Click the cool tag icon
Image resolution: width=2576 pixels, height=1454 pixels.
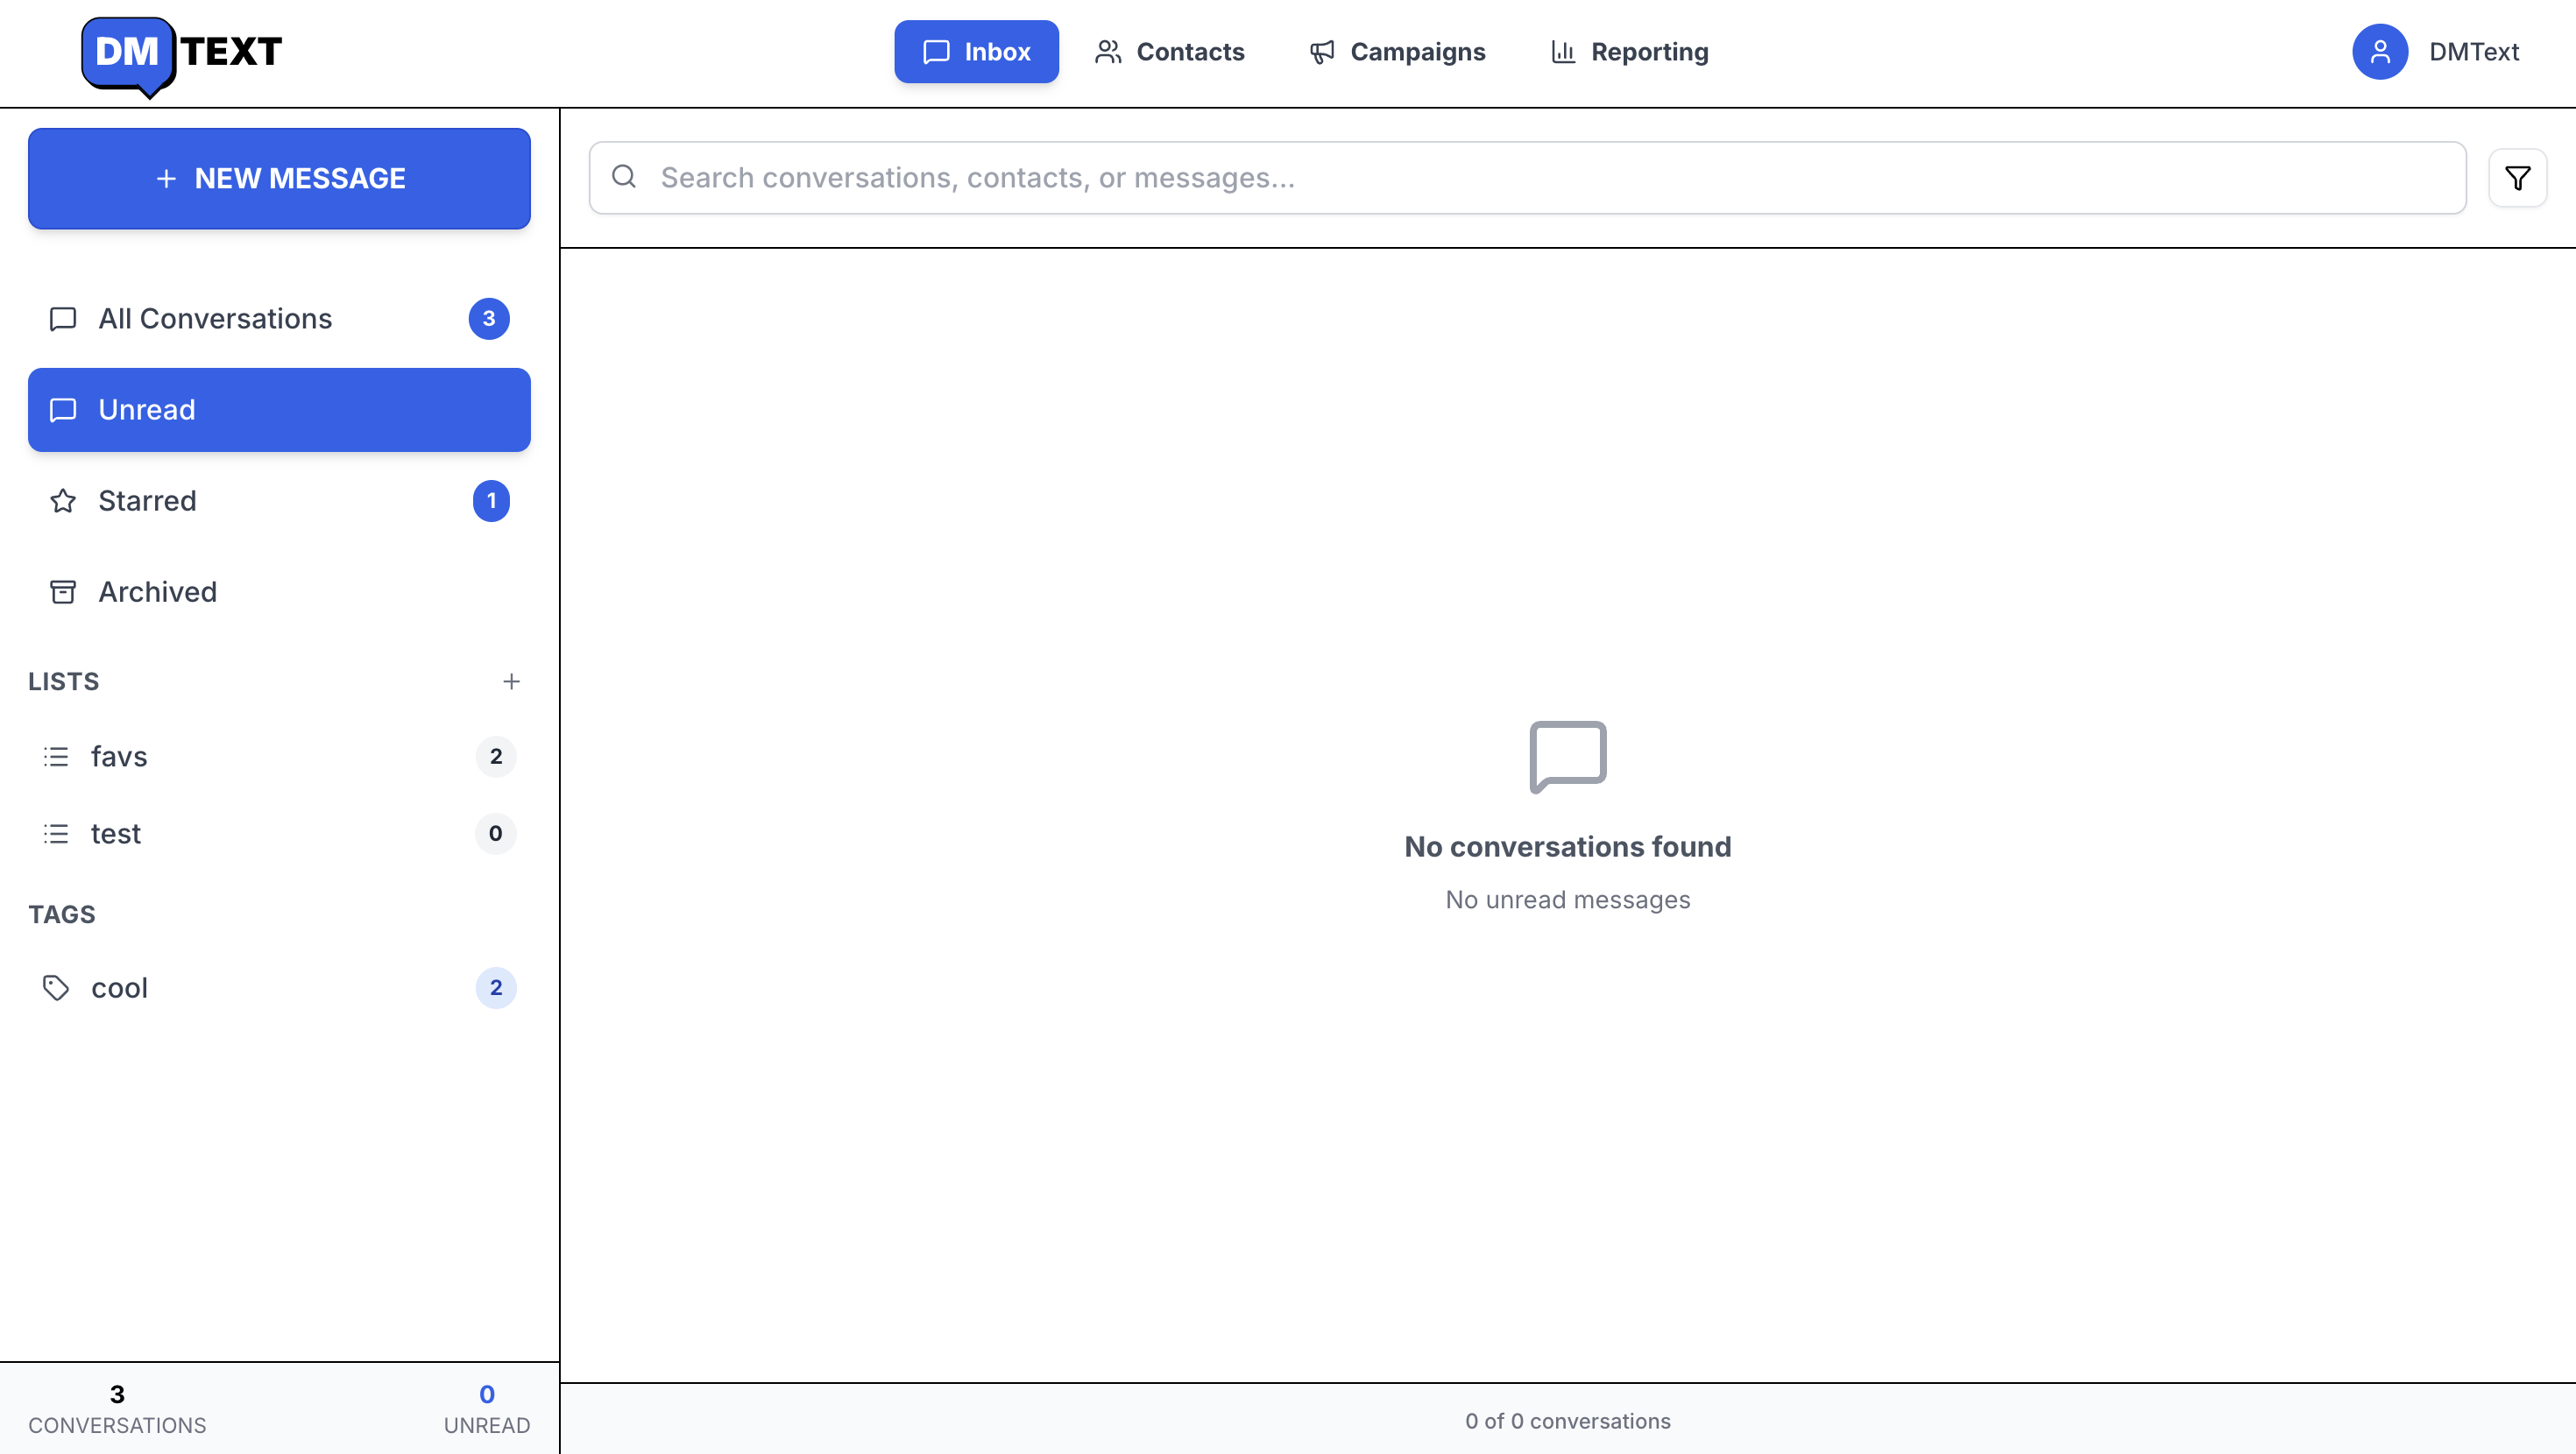[x=56, y=988]
